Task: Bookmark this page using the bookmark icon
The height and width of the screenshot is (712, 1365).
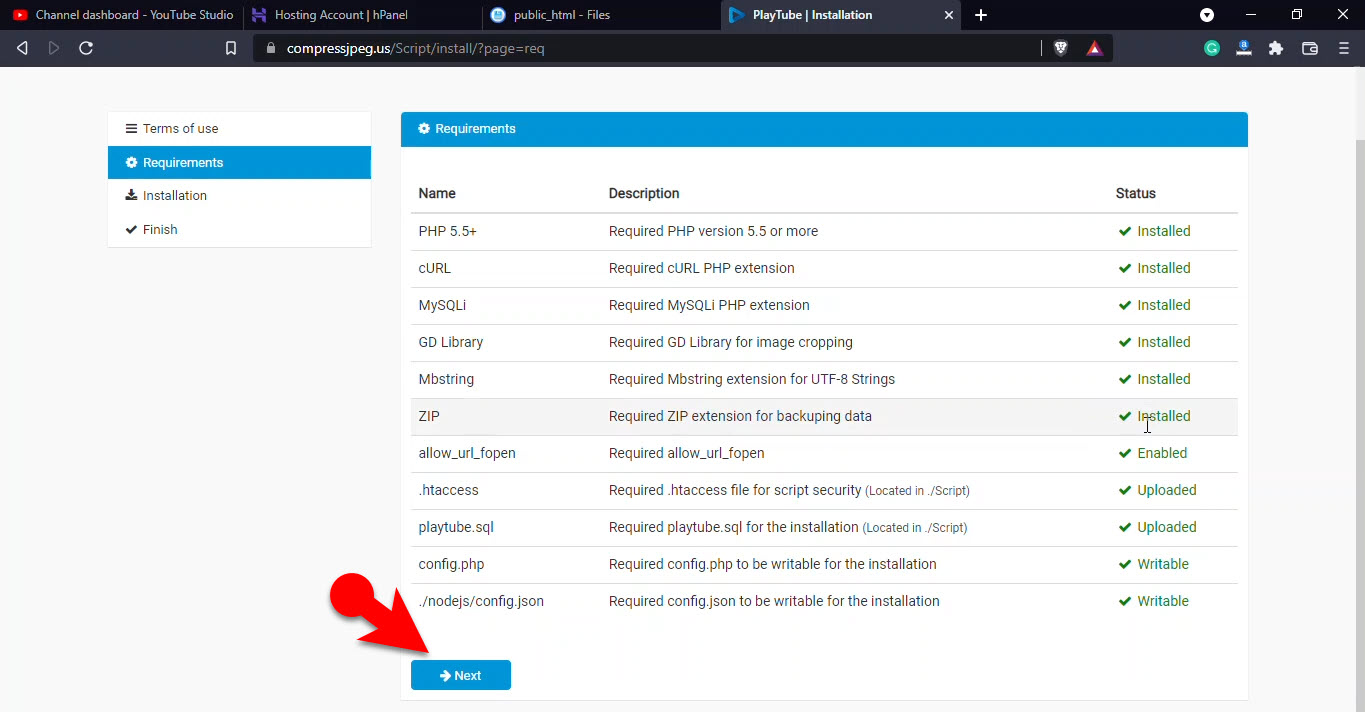Action: coord(231,48)
